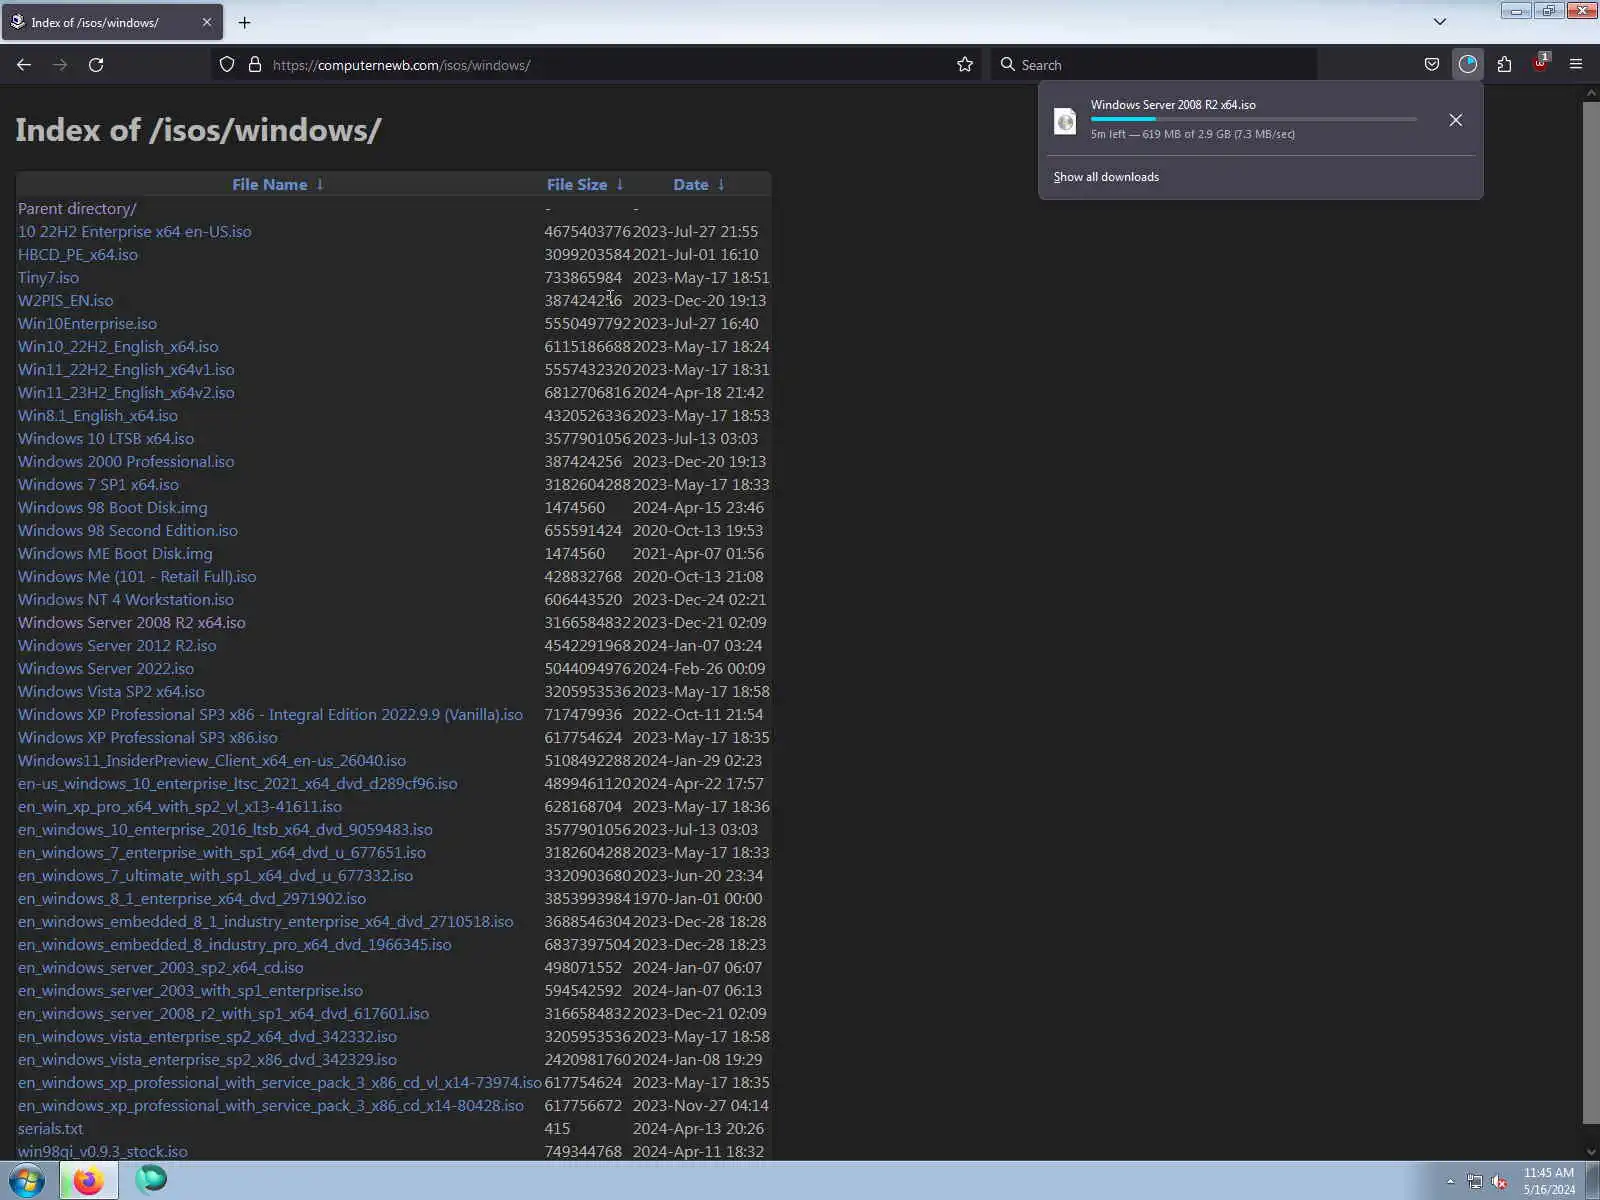This screenshot has width=1600, height=1200.
Task: Open the Extensions puzzle icon
Action: tap(1504, 65)
